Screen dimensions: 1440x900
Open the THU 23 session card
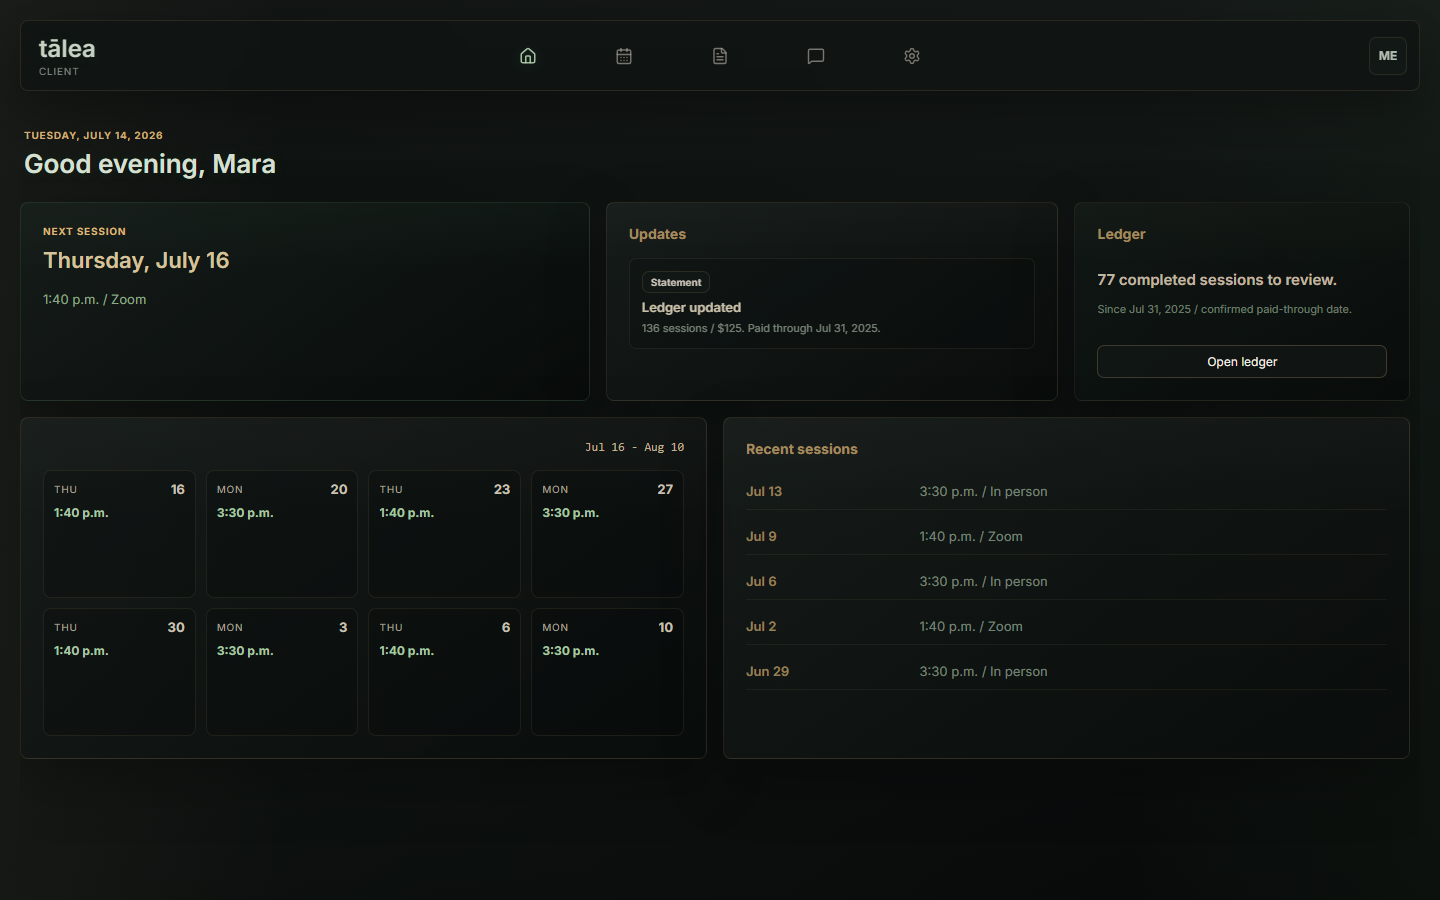[x=444, y=534]
